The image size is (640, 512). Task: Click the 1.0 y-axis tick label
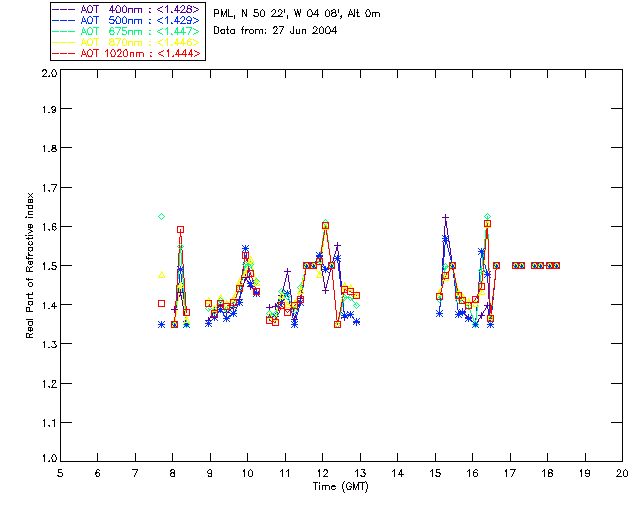click(x=49, y=459)
